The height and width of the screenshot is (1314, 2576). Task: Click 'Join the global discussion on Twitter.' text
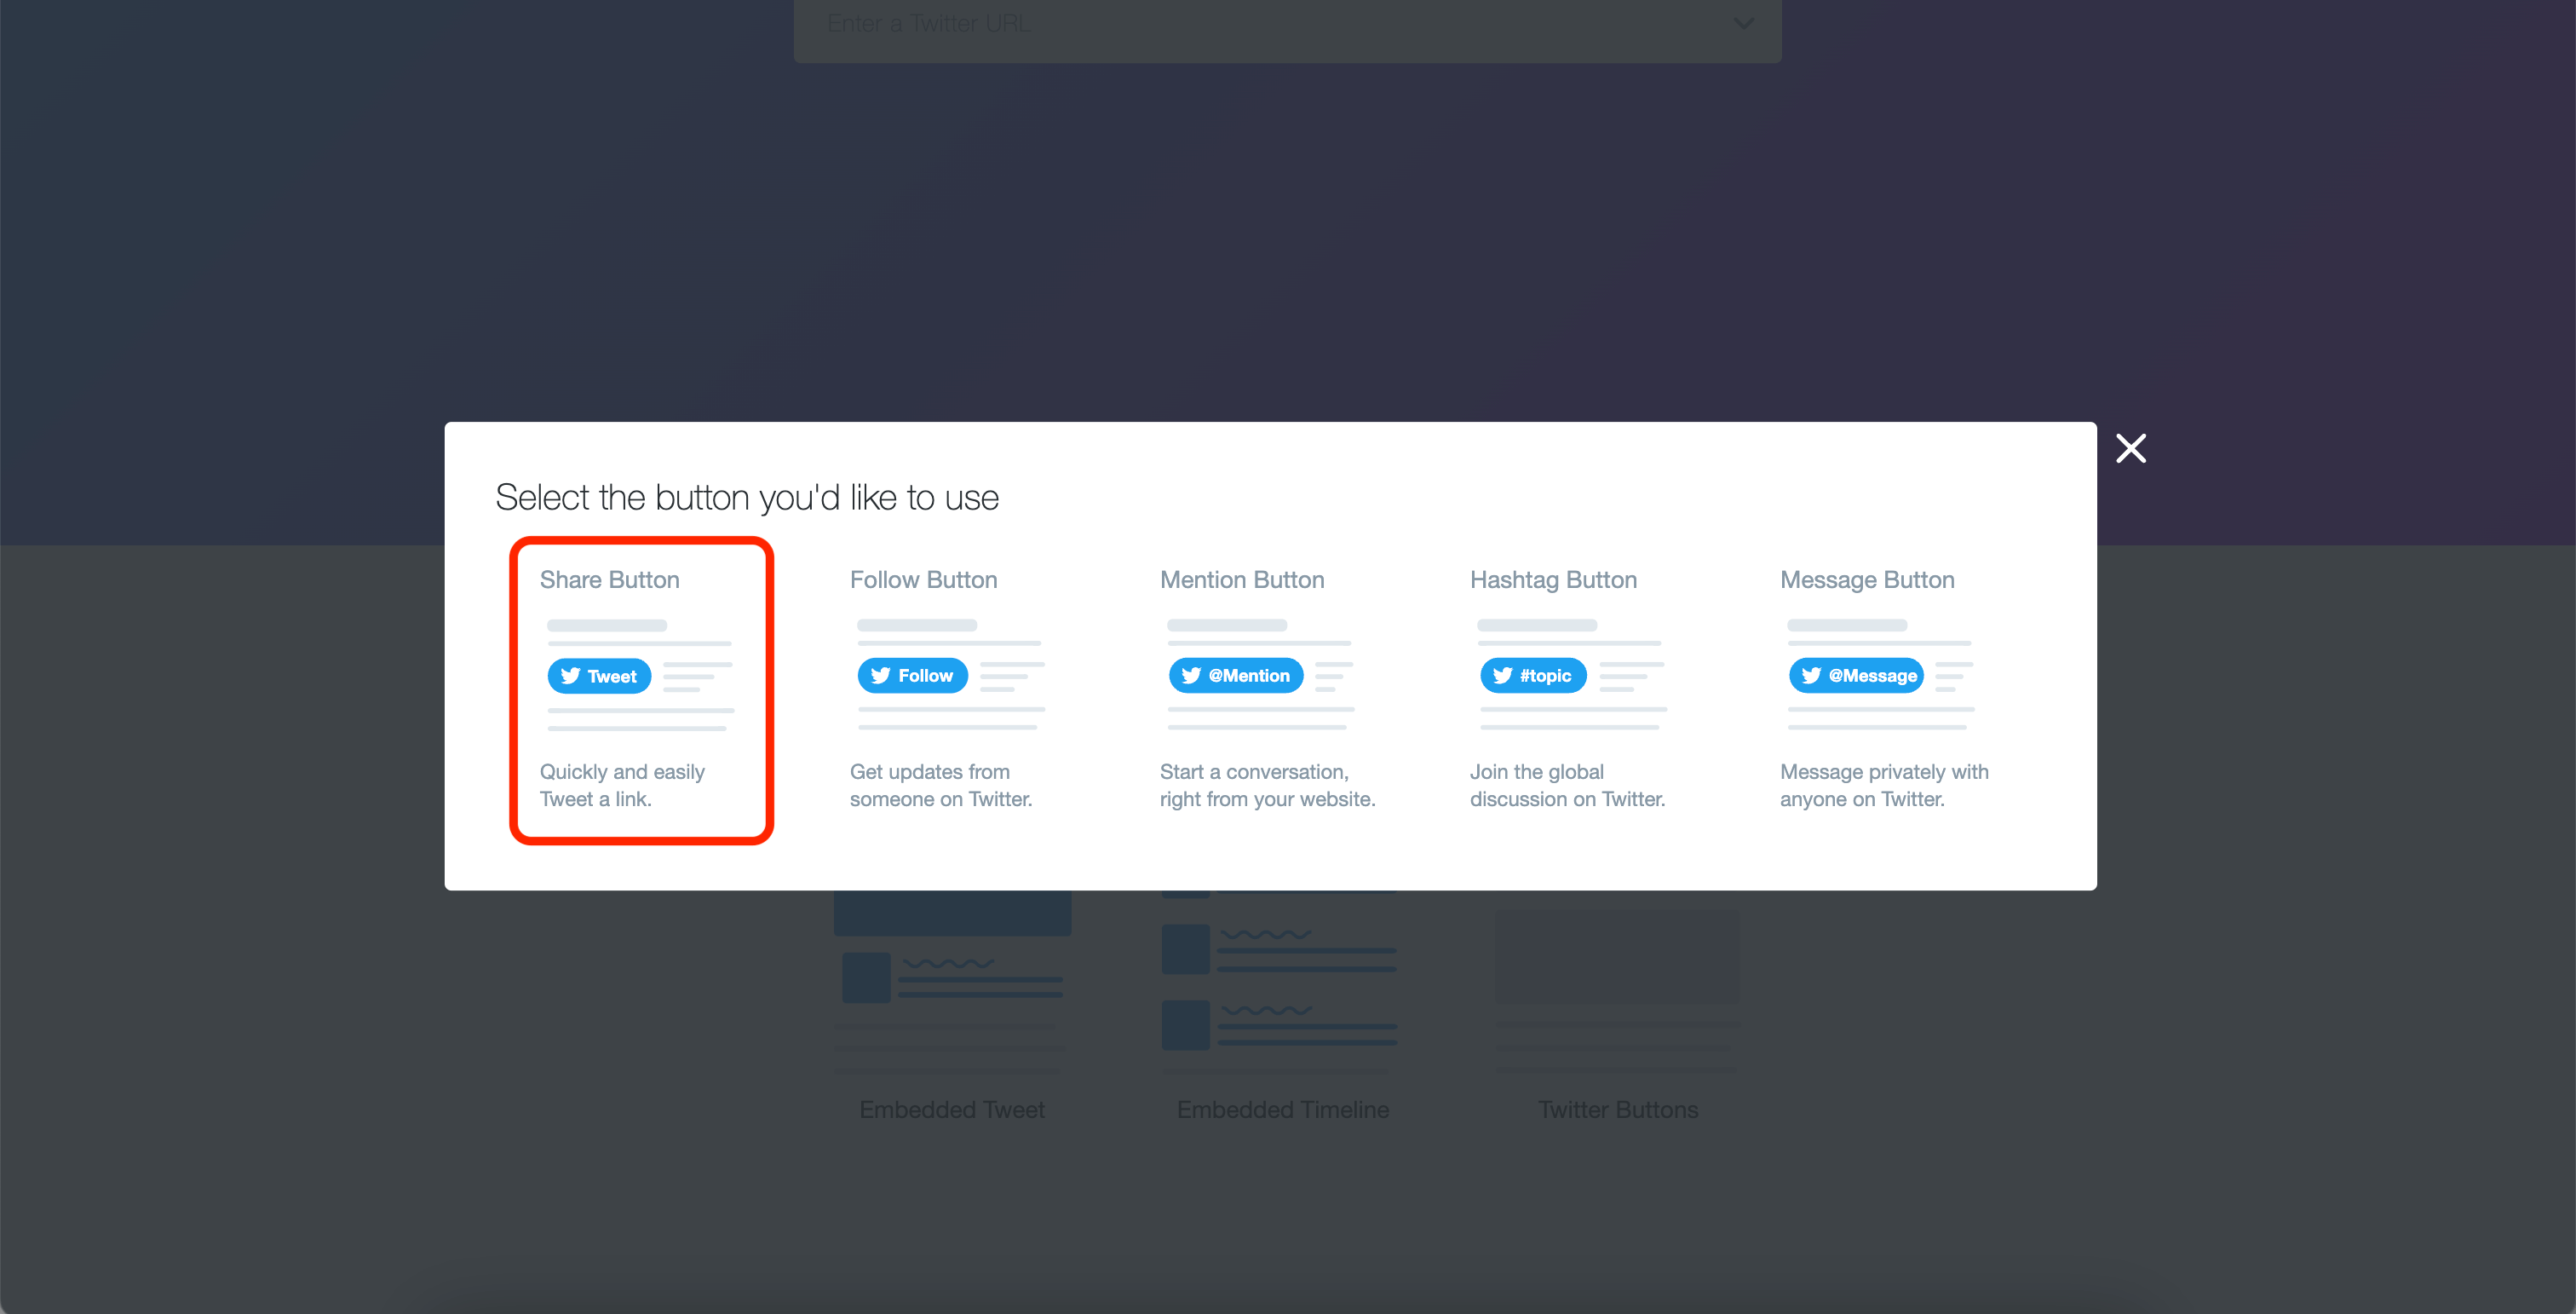click(1567, 785)
